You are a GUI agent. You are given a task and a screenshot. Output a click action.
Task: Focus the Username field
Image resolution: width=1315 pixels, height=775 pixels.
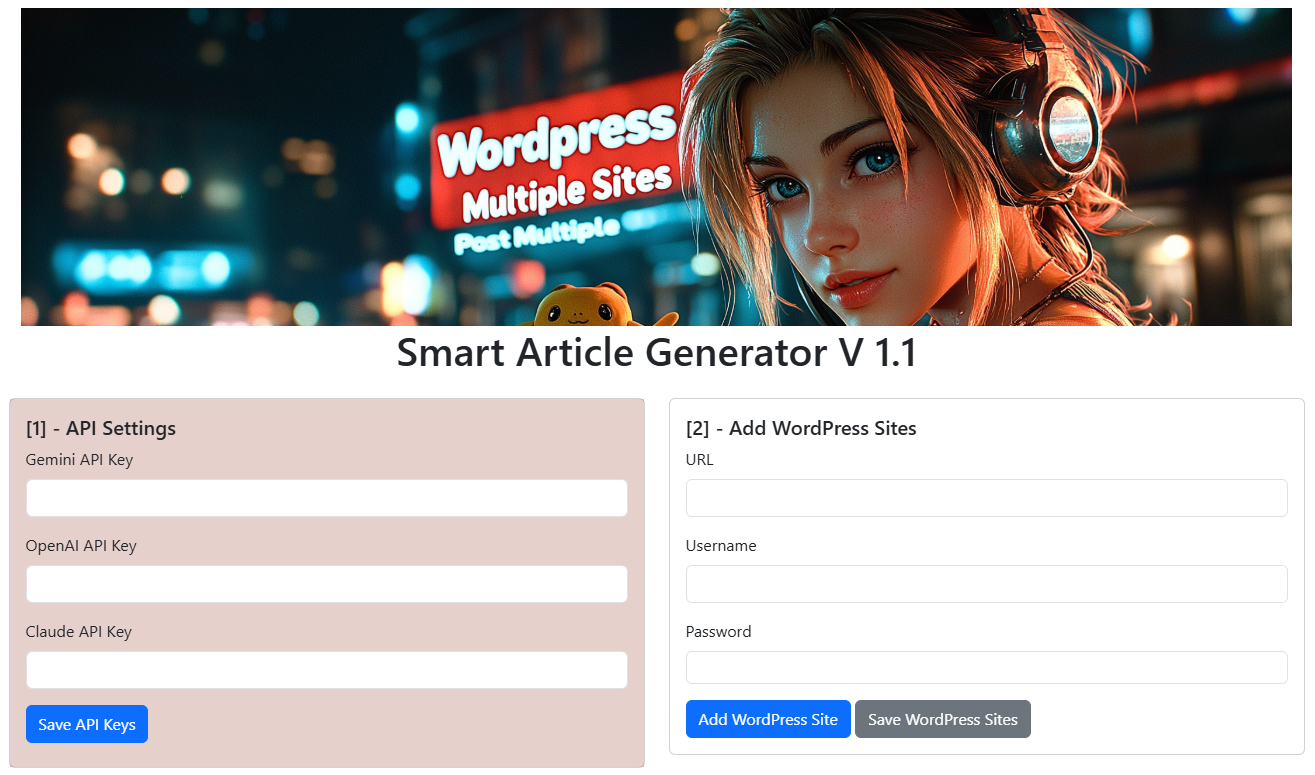pos(986,584)
